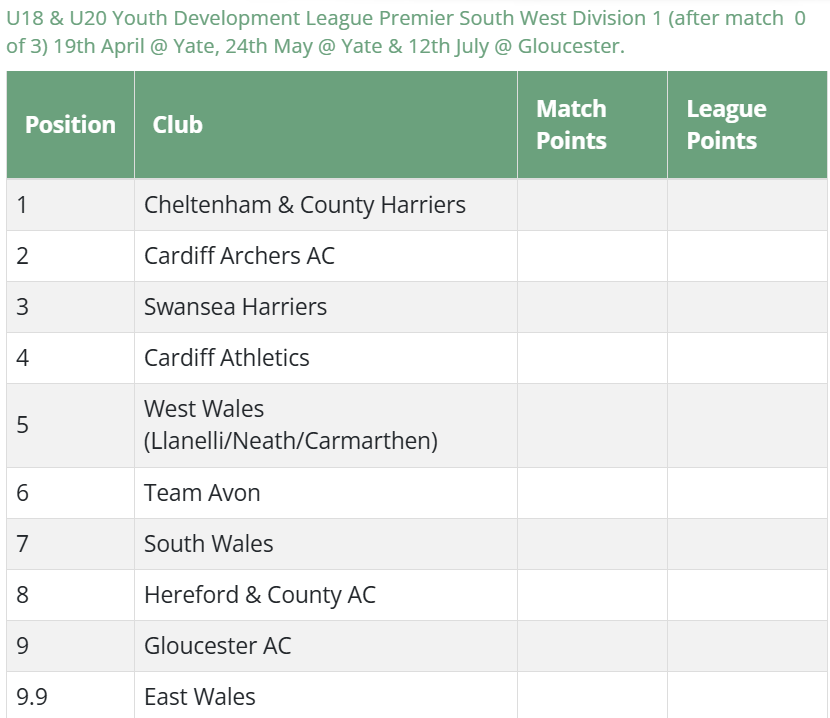This screenshot has height=718, width=830.
Task: Click Hereford & County AC entry
Action: [x=260, y=595]
